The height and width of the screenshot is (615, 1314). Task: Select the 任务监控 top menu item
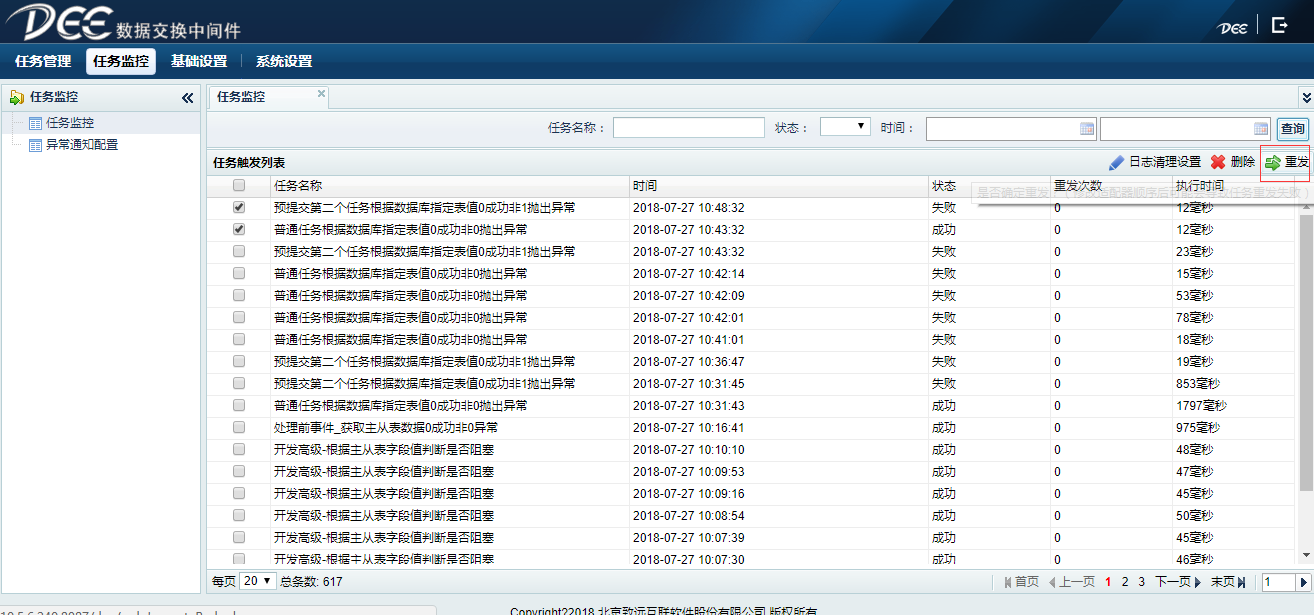[x=121, y=61]
